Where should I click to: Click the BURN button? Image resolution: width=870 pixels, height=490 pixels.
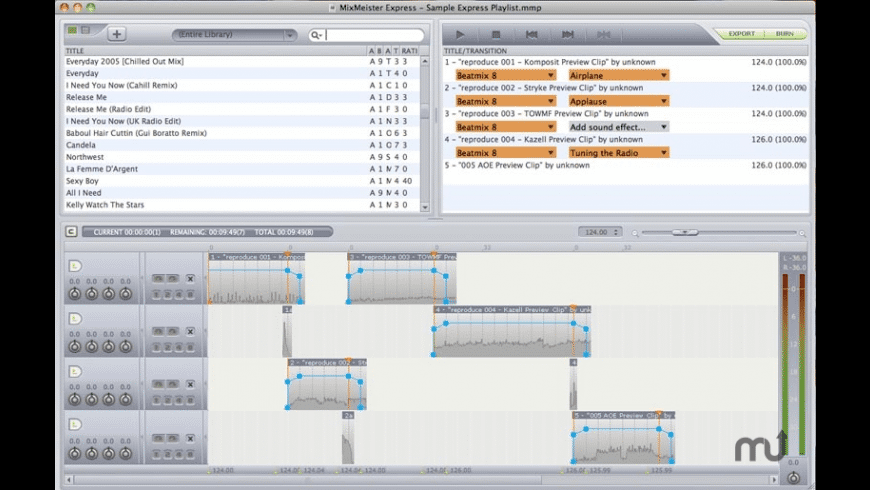785,34
